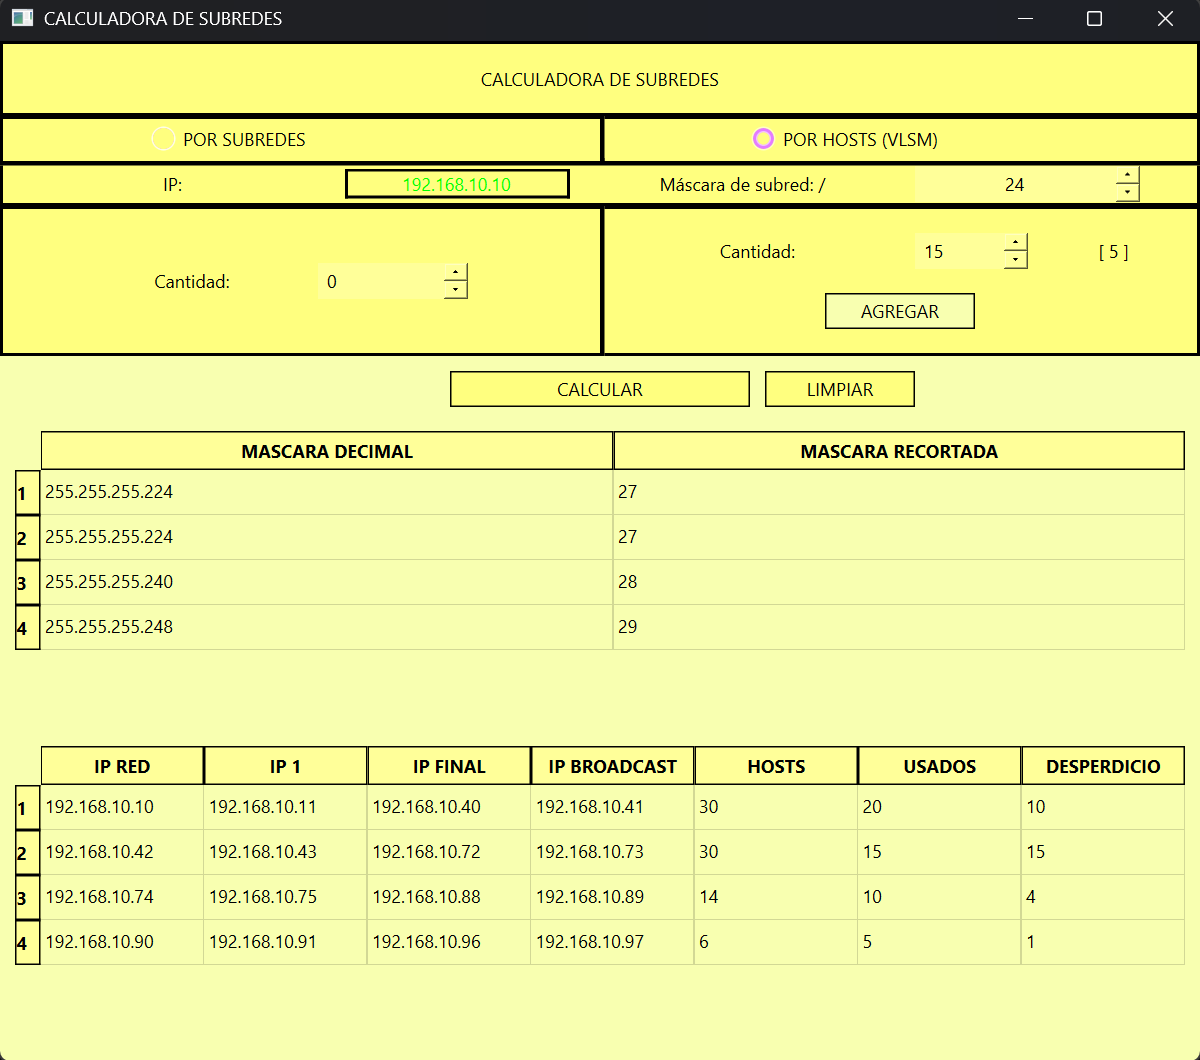This screenshot has height=1060, width=1200.
Task: Click the LIMPIAR button
Action: pos(839,389)
